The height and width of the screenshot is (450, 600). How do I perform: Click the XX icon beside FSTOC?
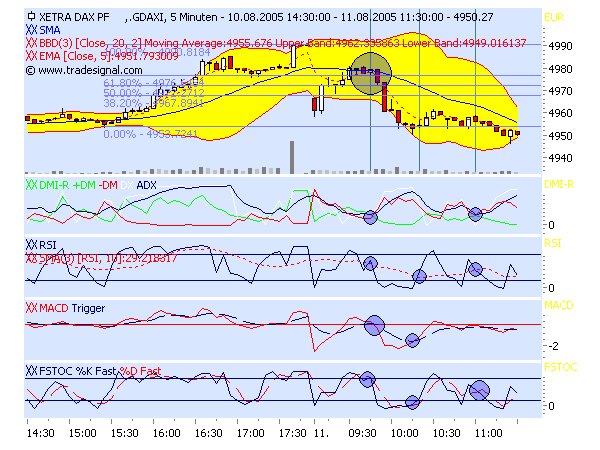[x=32, y=371]
